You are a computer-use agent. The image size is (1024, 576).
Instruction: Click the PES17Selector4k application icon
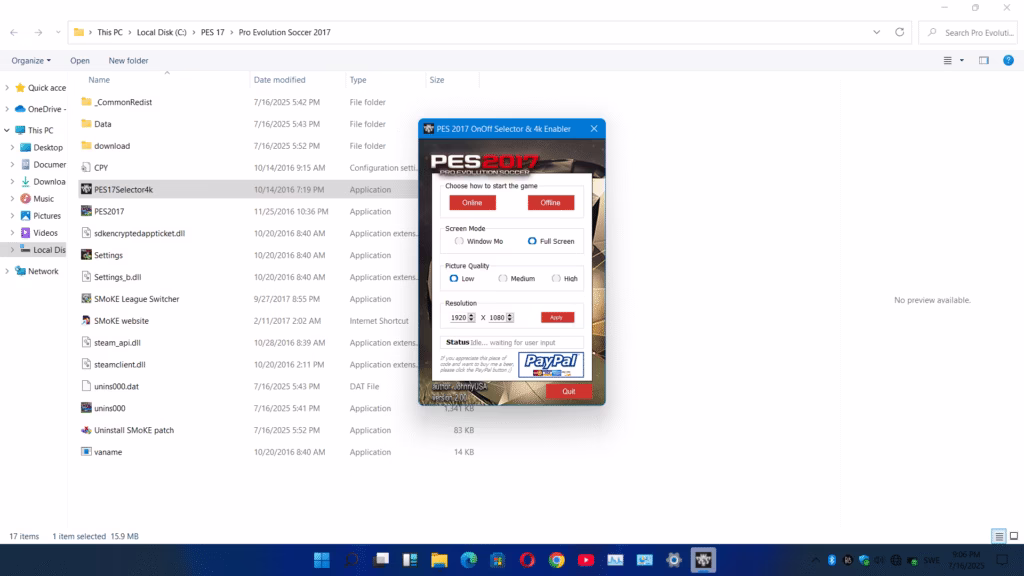coord(86,189)
